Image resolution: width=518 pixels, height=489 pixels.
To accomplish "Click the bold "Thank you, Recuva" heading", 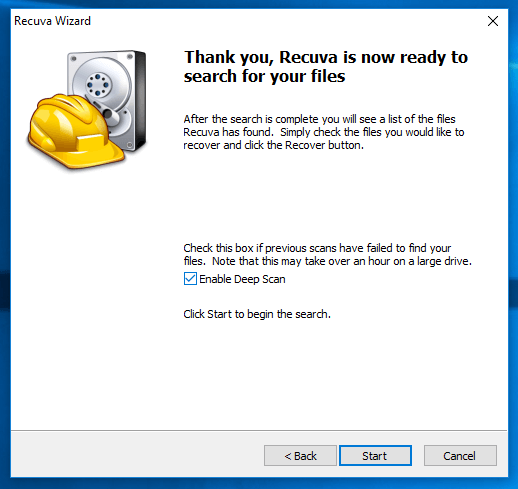I will click(326, 67).
